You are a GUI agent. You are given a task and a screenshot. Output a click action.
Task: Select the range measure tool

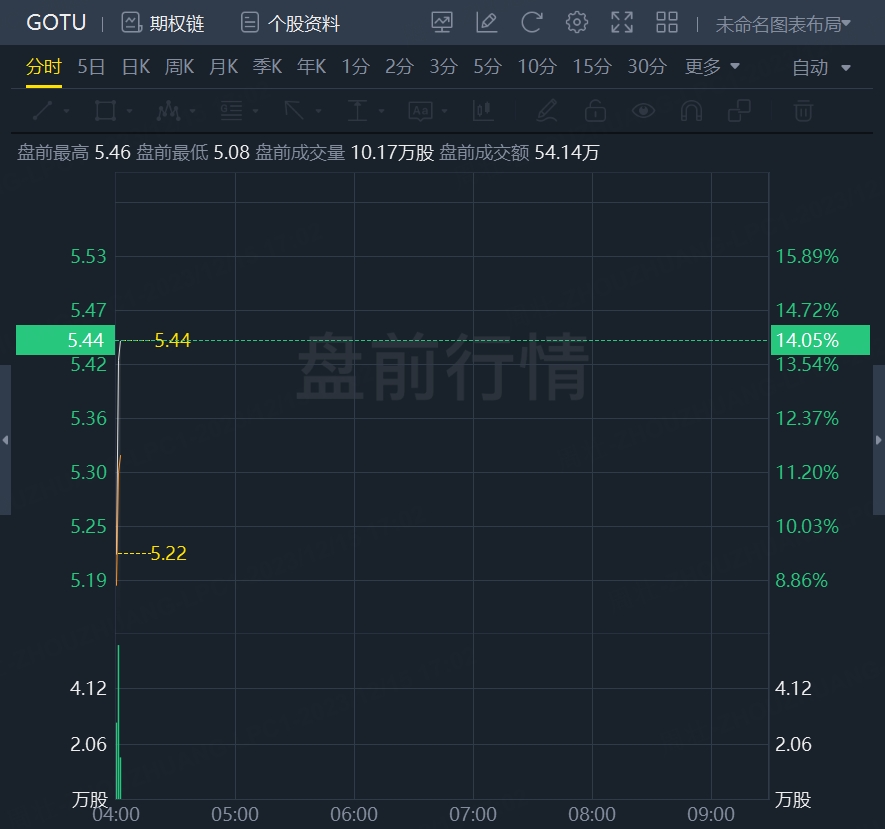tap(357, 111)
